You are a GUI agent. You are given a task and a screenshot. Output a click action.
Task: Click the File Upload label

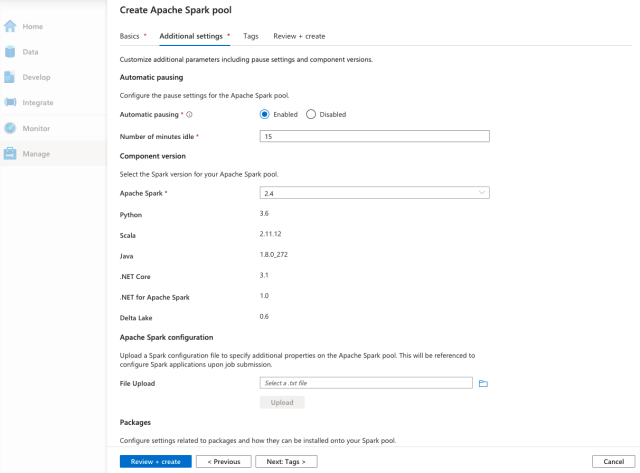click(137, 383)
